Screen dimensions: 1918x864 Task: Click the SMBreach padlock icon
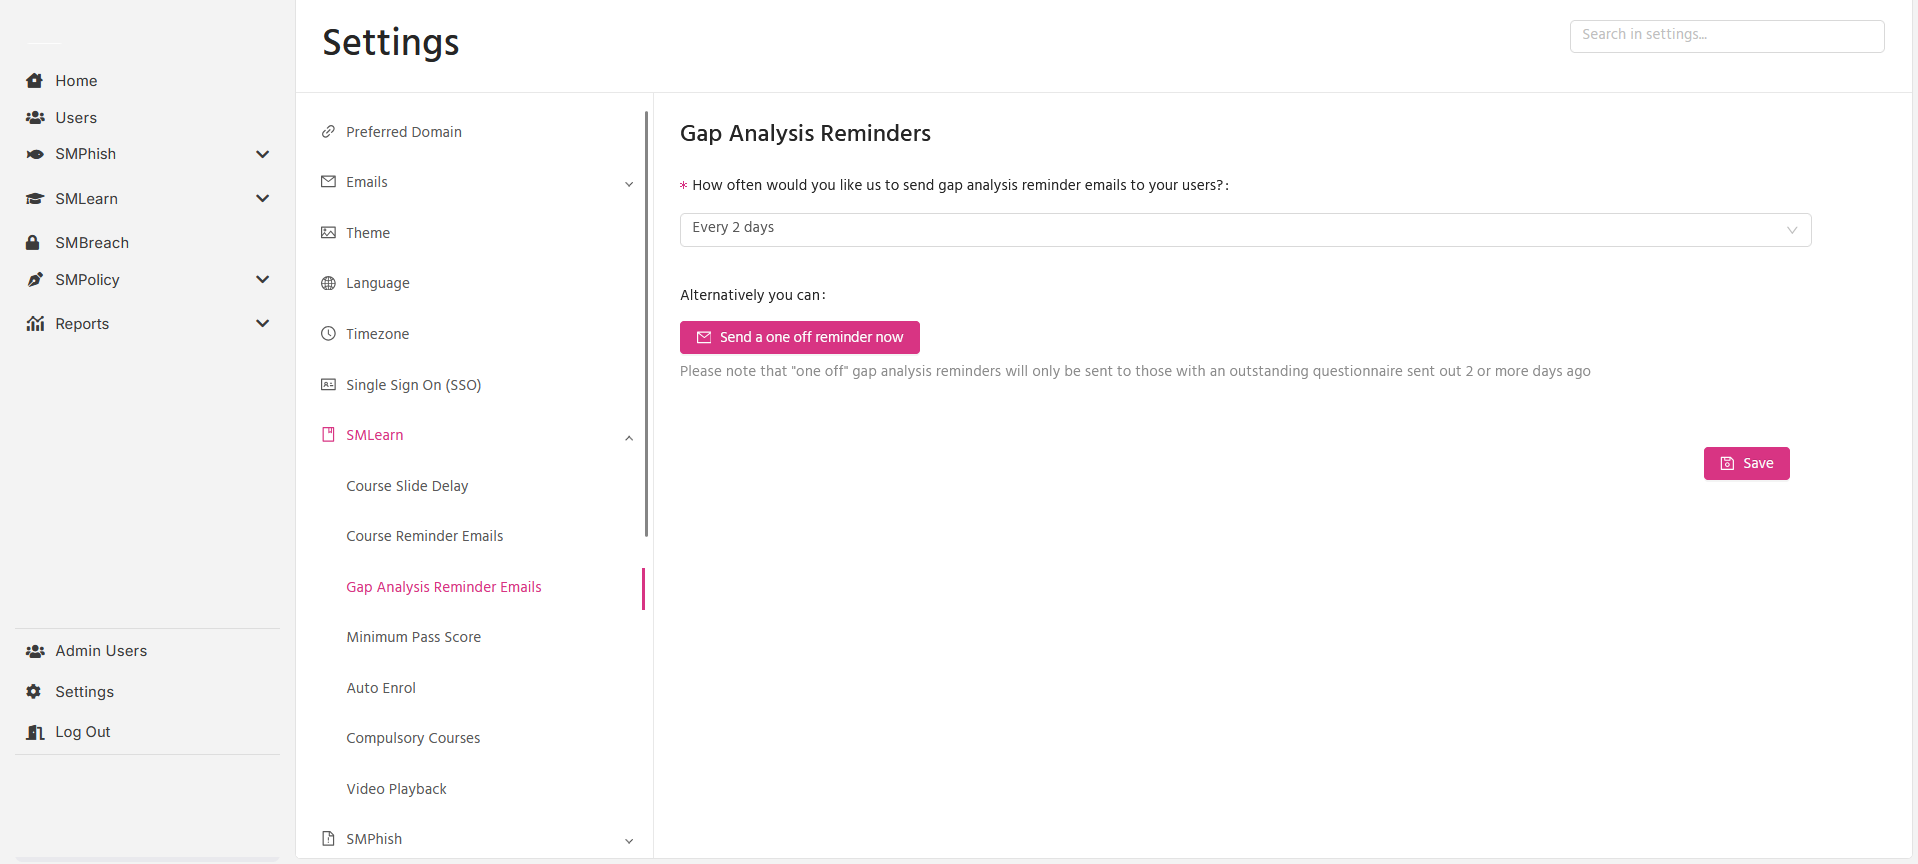point(33,243)
